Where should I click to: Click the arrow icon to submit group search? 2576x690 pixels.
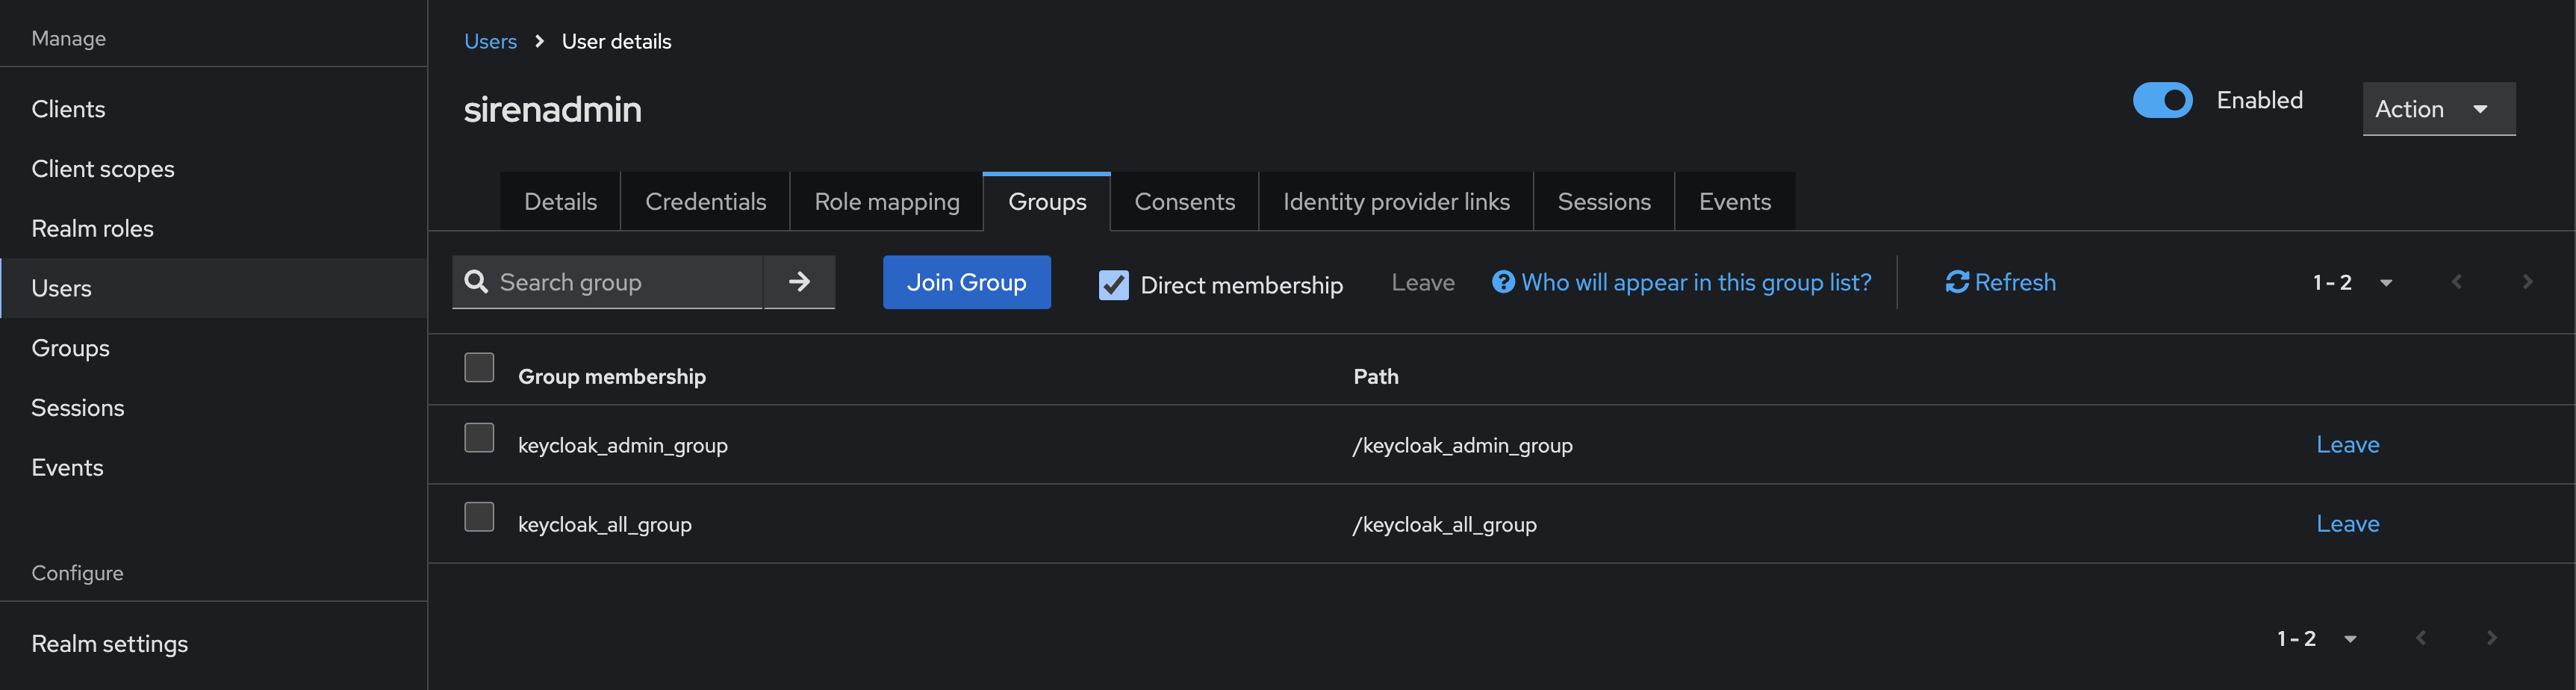[x=799, y=282]
